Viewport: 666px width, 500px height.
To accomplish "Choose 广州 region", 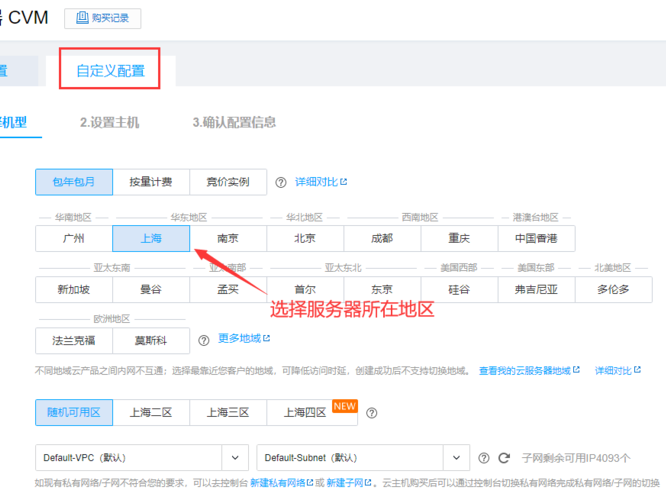I will (74, 239).
